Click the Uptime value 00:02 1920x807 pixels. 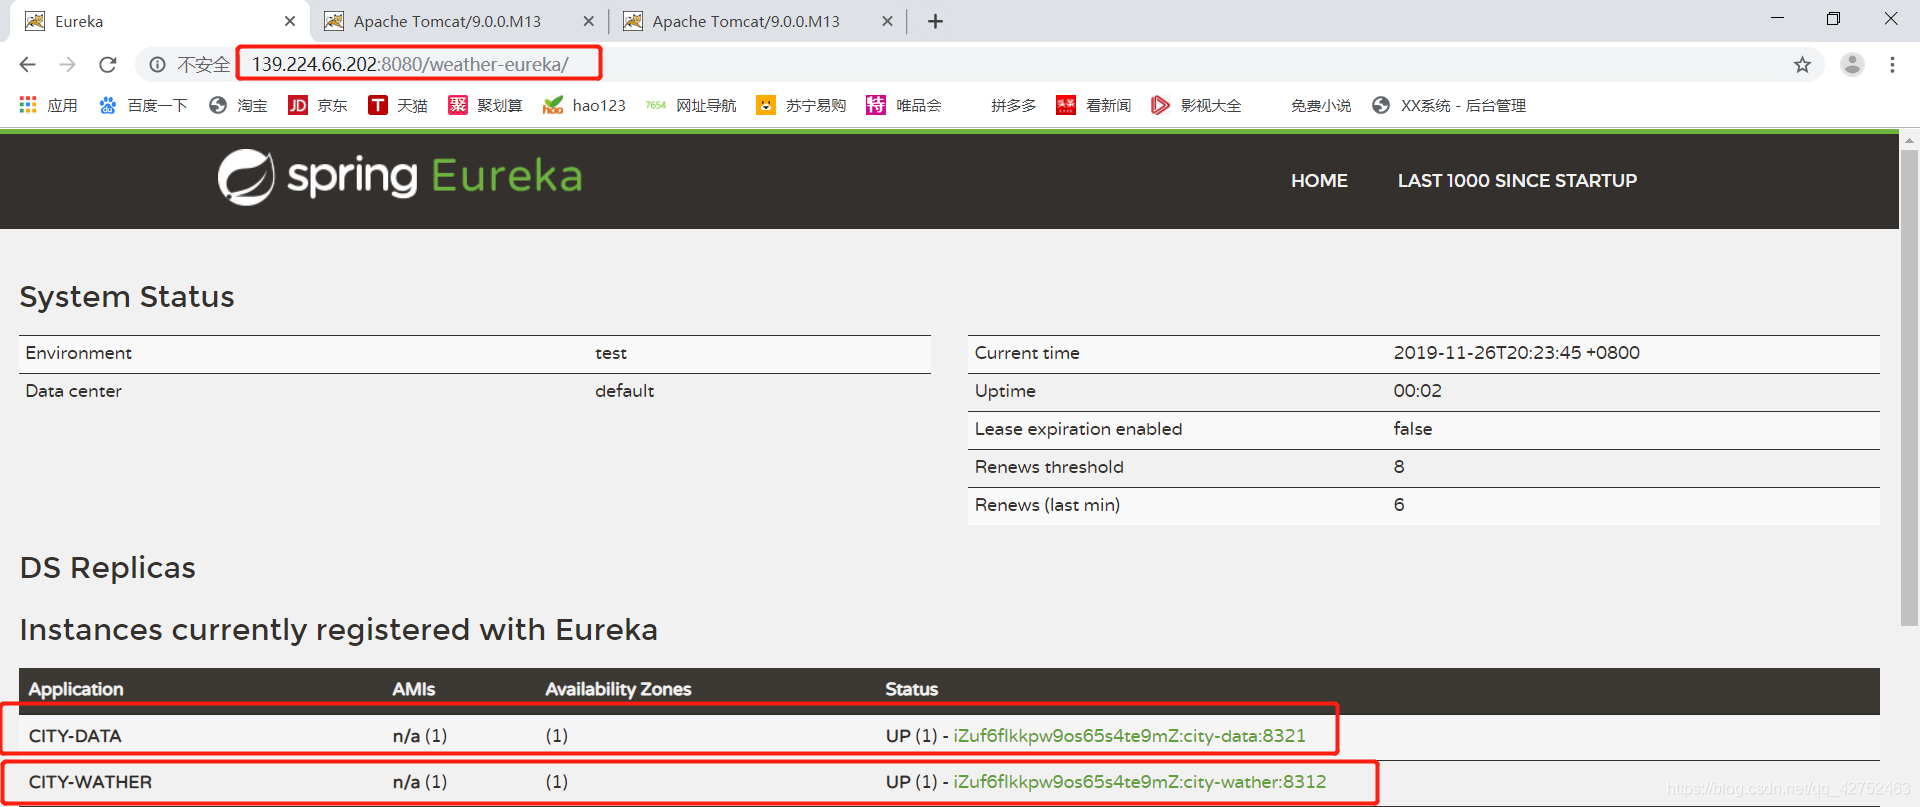(x=1417, y=391)
